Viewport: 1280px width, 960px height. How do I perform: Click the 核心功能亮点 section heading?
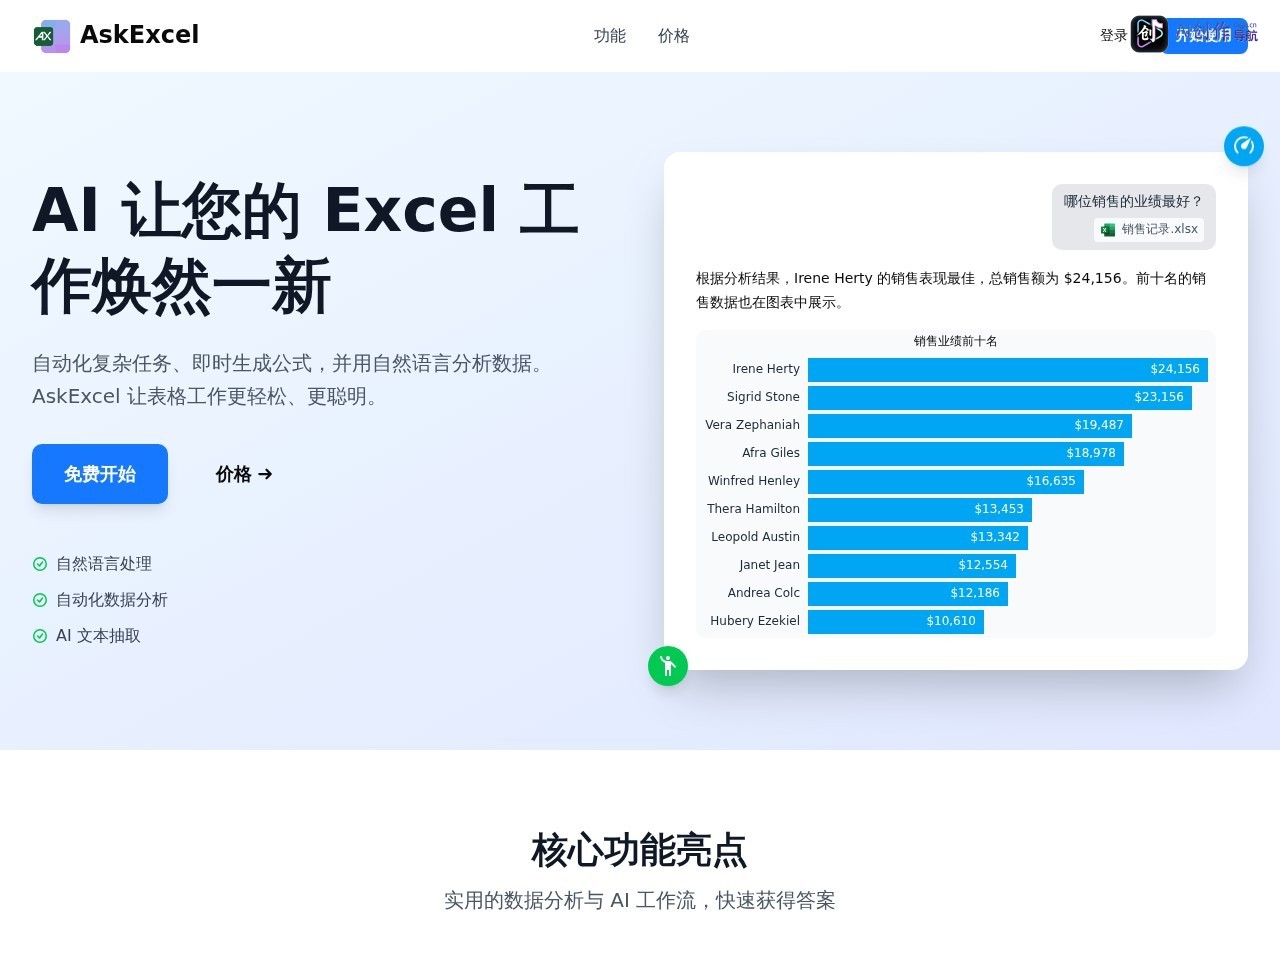[640, 851]
